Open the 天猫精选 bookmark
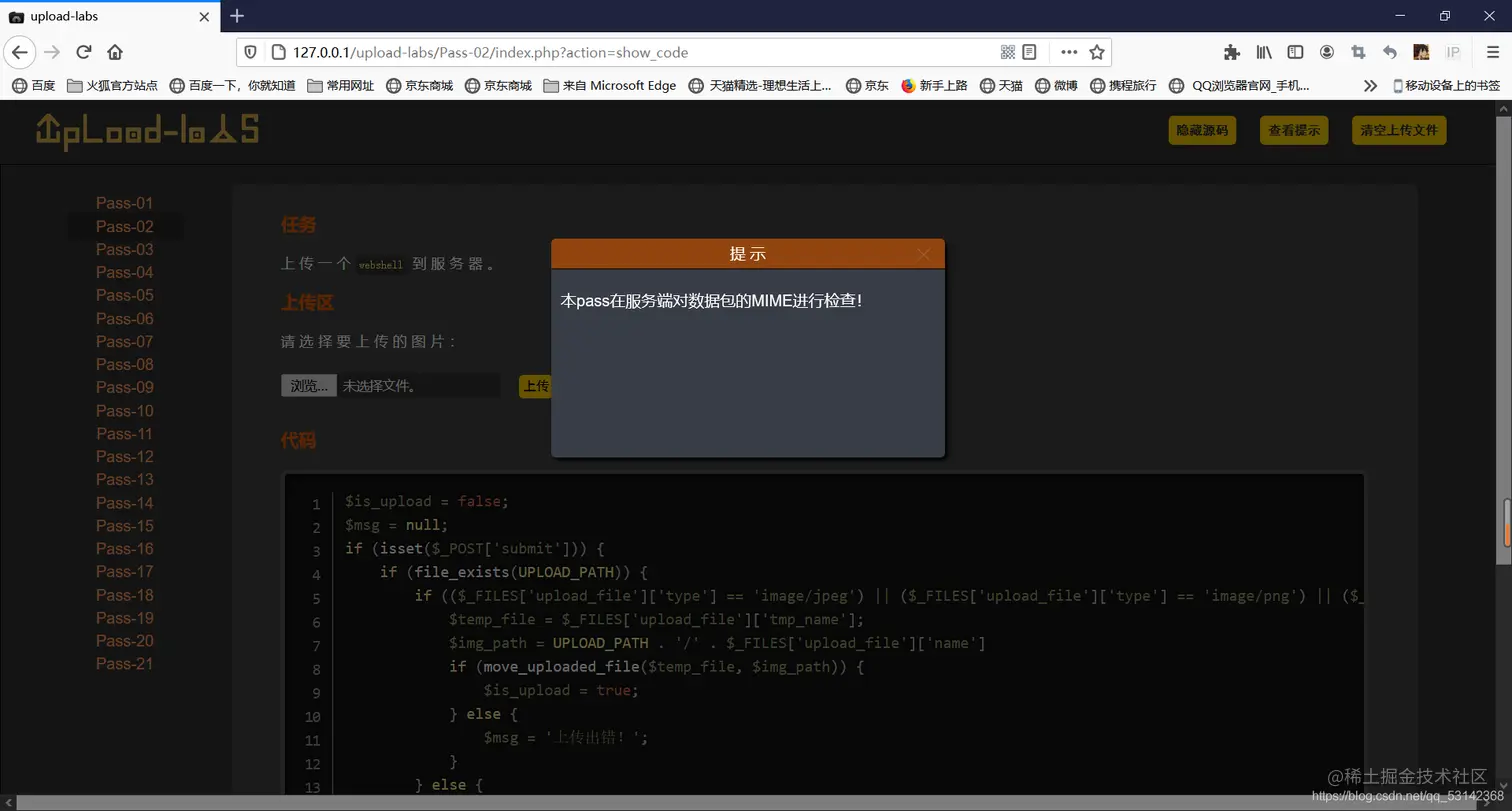 coord(761,86)
